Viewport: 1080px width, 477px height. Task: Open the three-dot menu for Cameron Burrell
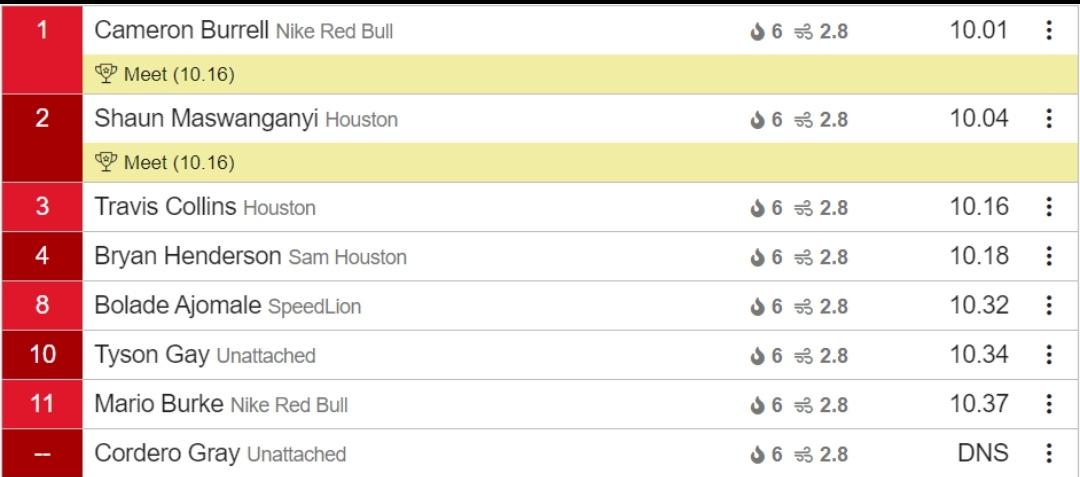(x=1048, y=31)
